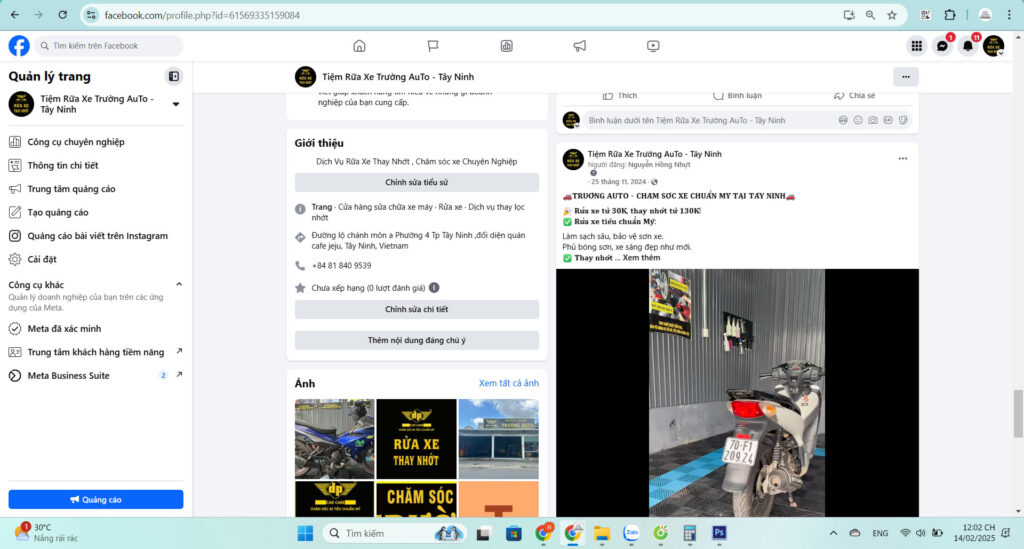Expand the page switcher dropdown arrow
Viewport: 1024px width, 549px height.
[x=176, y=104]
